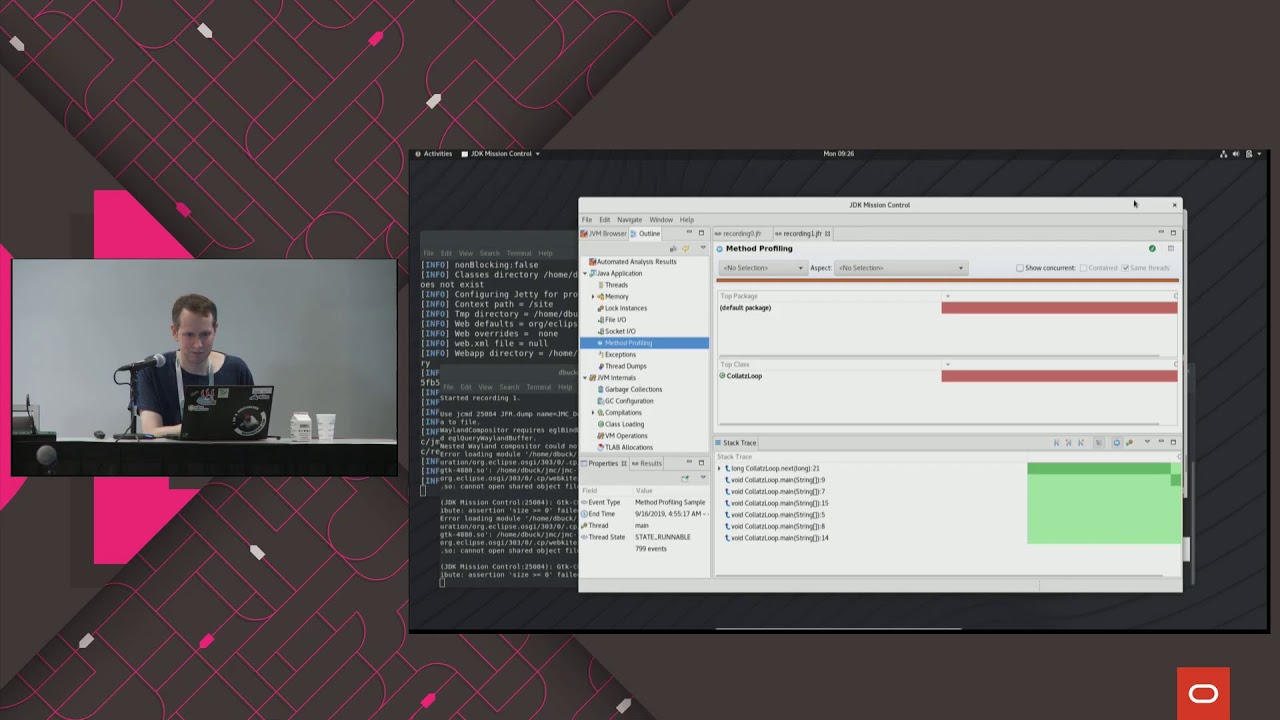The image size is (1280, 720).
Task: Open the Edit menu
Action: pyautogui.click(x=604, y=220)
